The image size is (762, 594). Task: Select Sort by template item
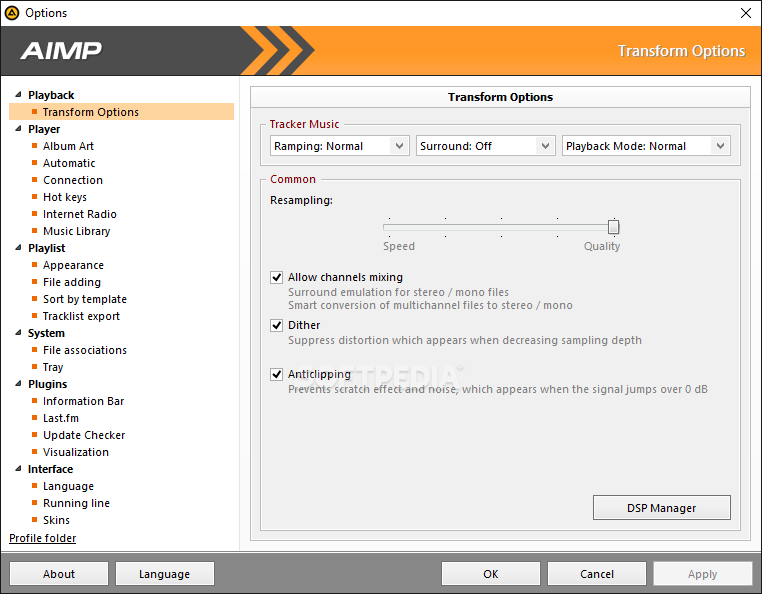[85, 299]
